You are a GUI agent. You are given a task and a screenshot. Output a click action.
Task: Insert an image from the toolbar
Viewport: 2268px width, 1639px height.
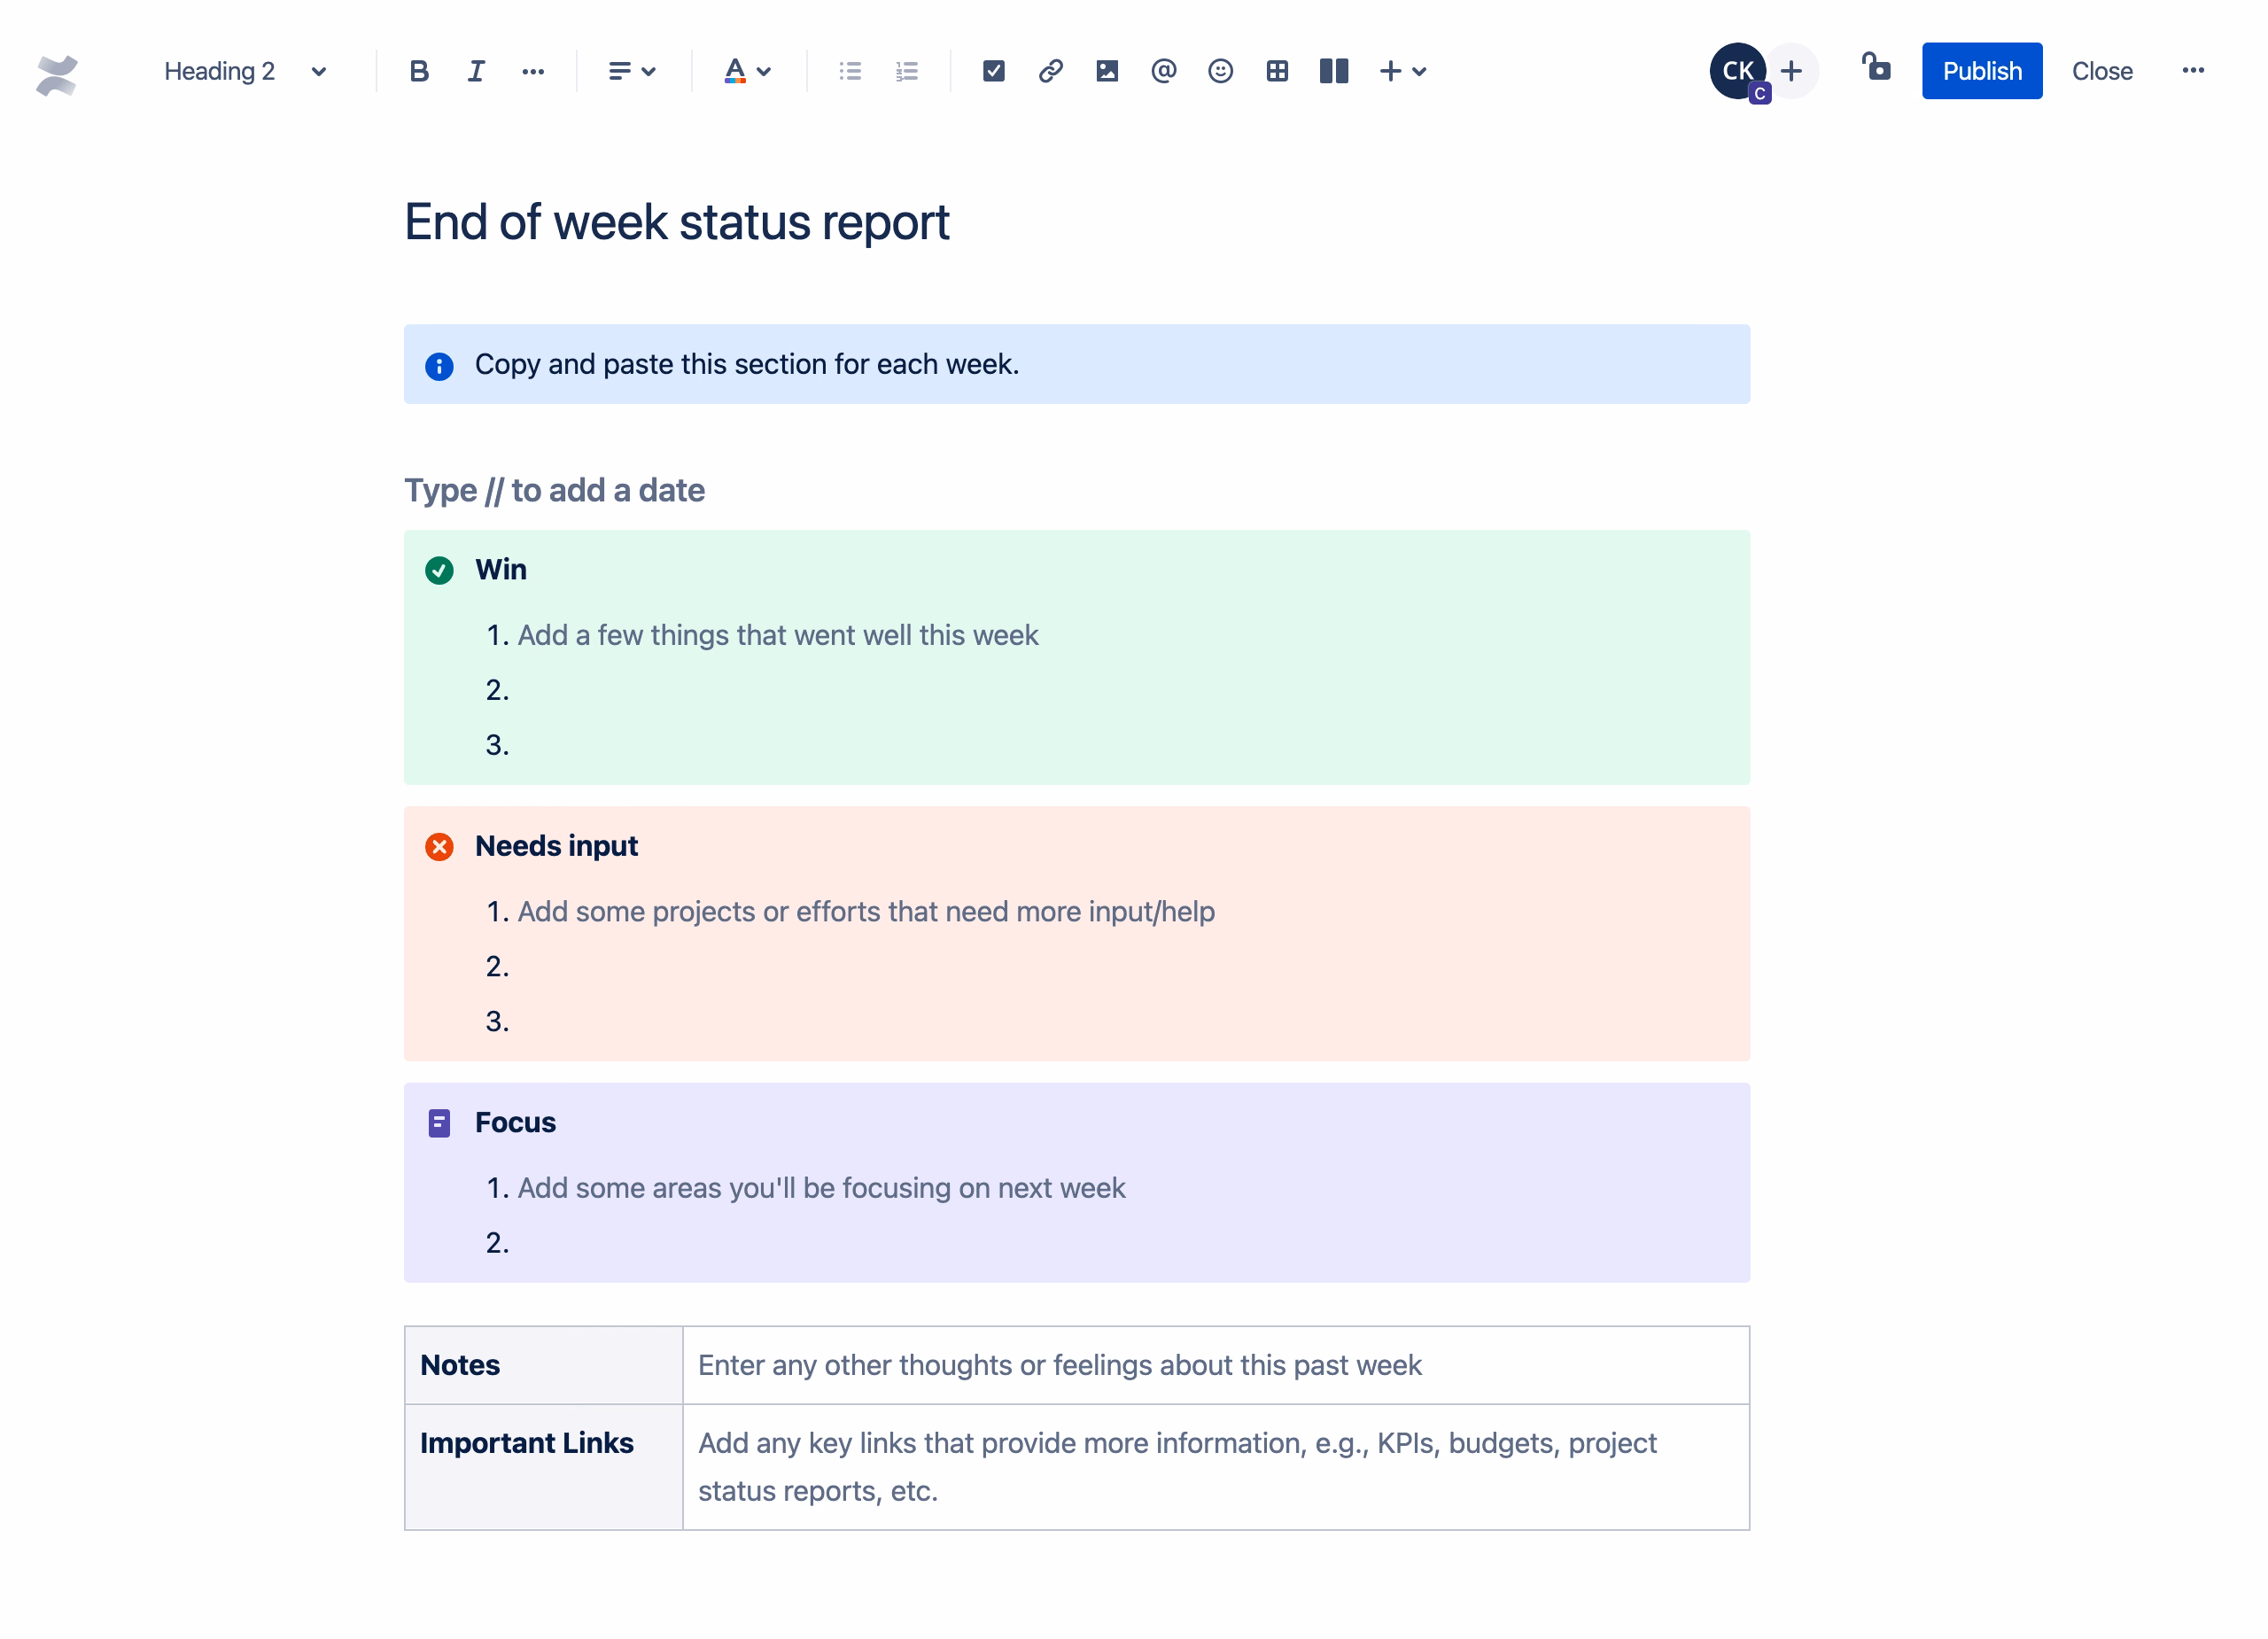pyautogui.click(x=1106, y=71)
